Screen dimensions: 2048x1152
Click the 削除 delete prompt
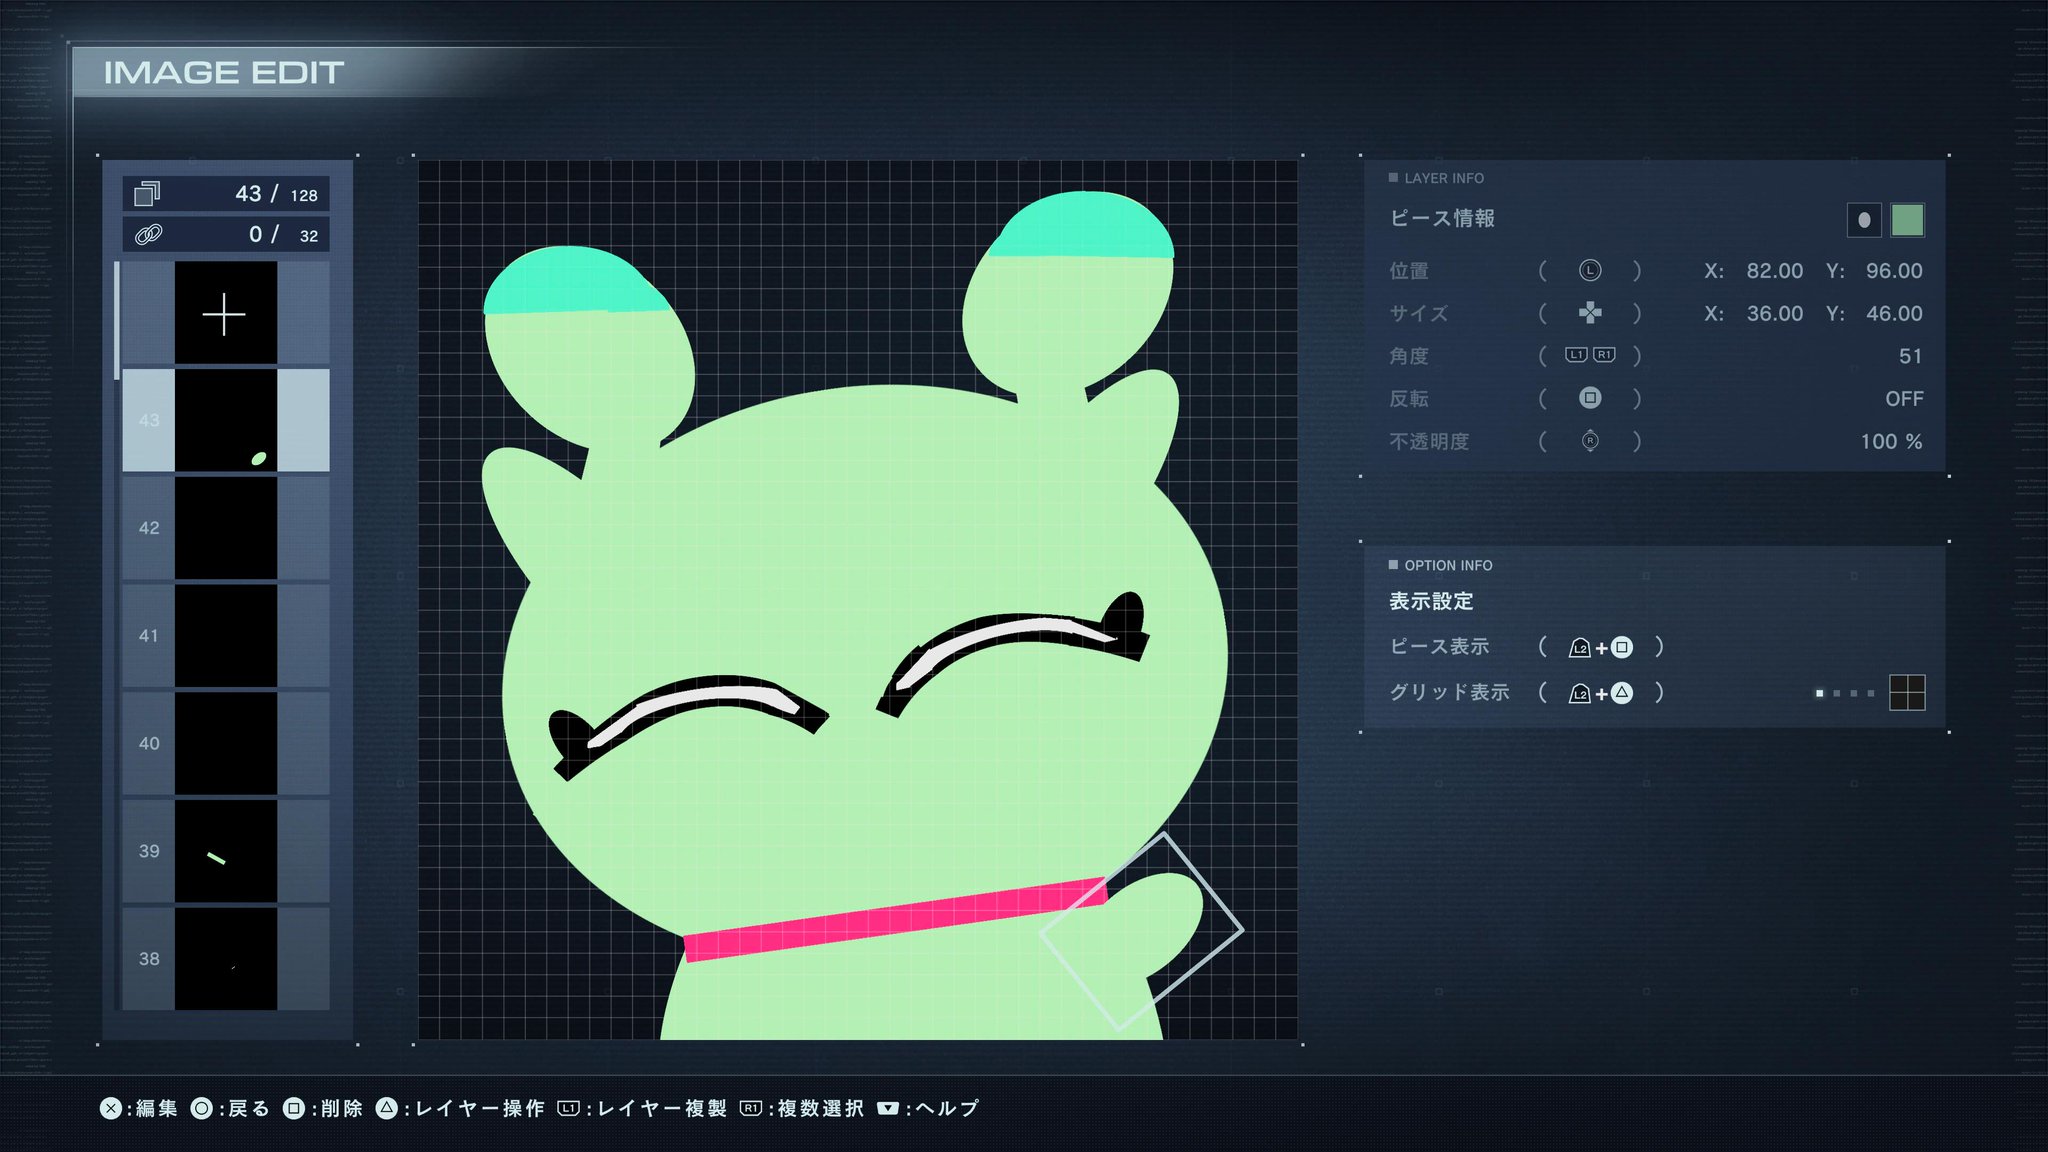pos(323,1108)
